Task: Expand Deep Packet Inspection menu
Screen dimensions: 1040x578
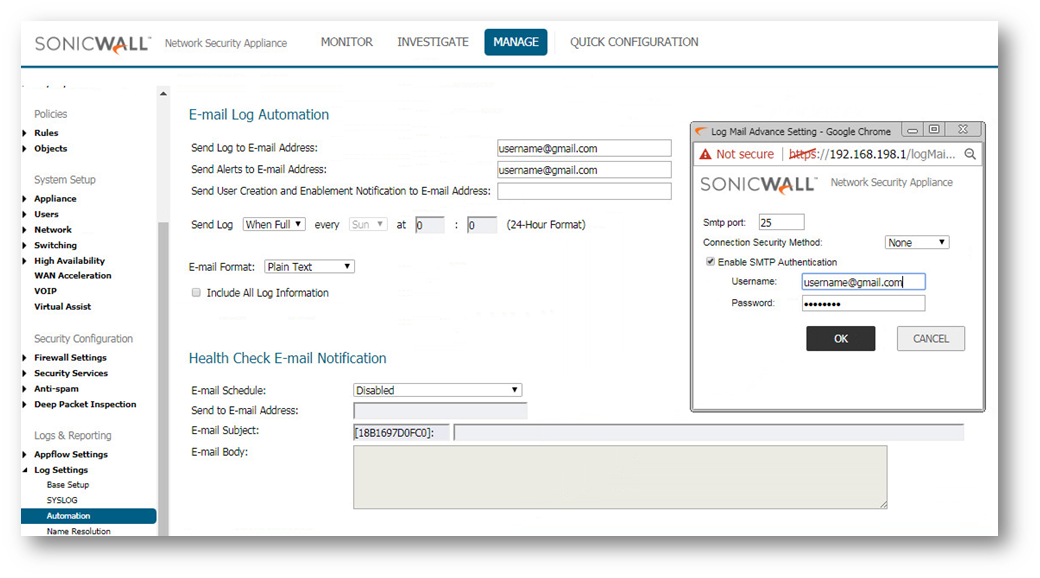Action: [x=85, y=404]
